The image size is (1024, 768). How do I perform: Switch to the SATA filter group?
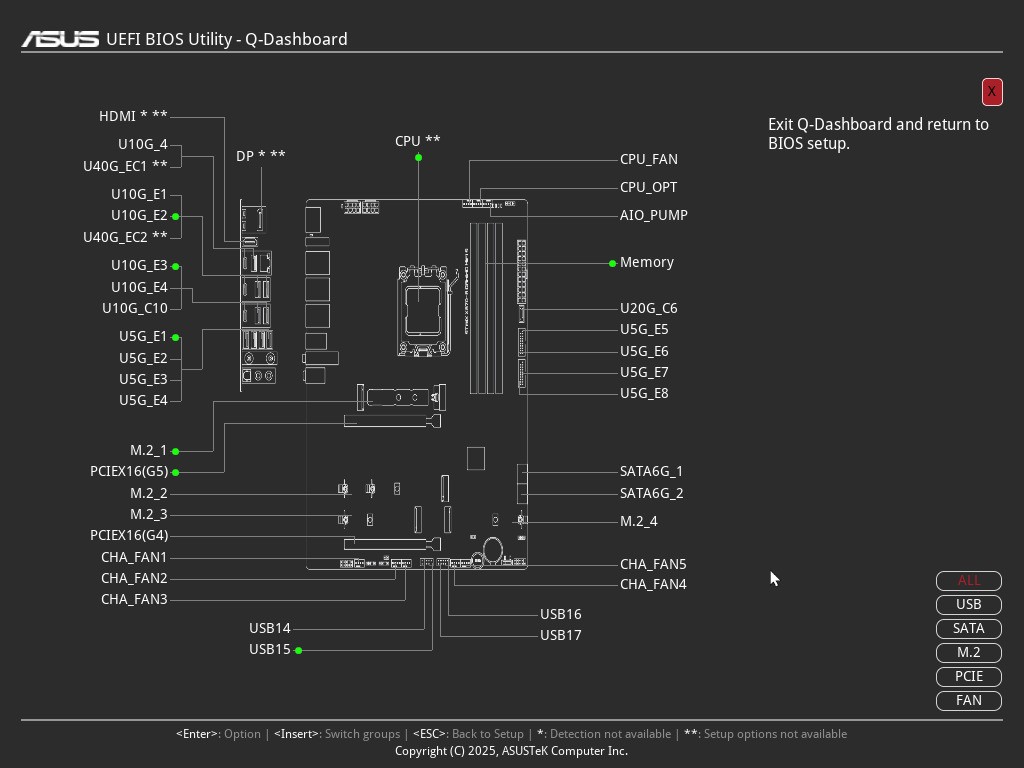[x=968, y=629]
